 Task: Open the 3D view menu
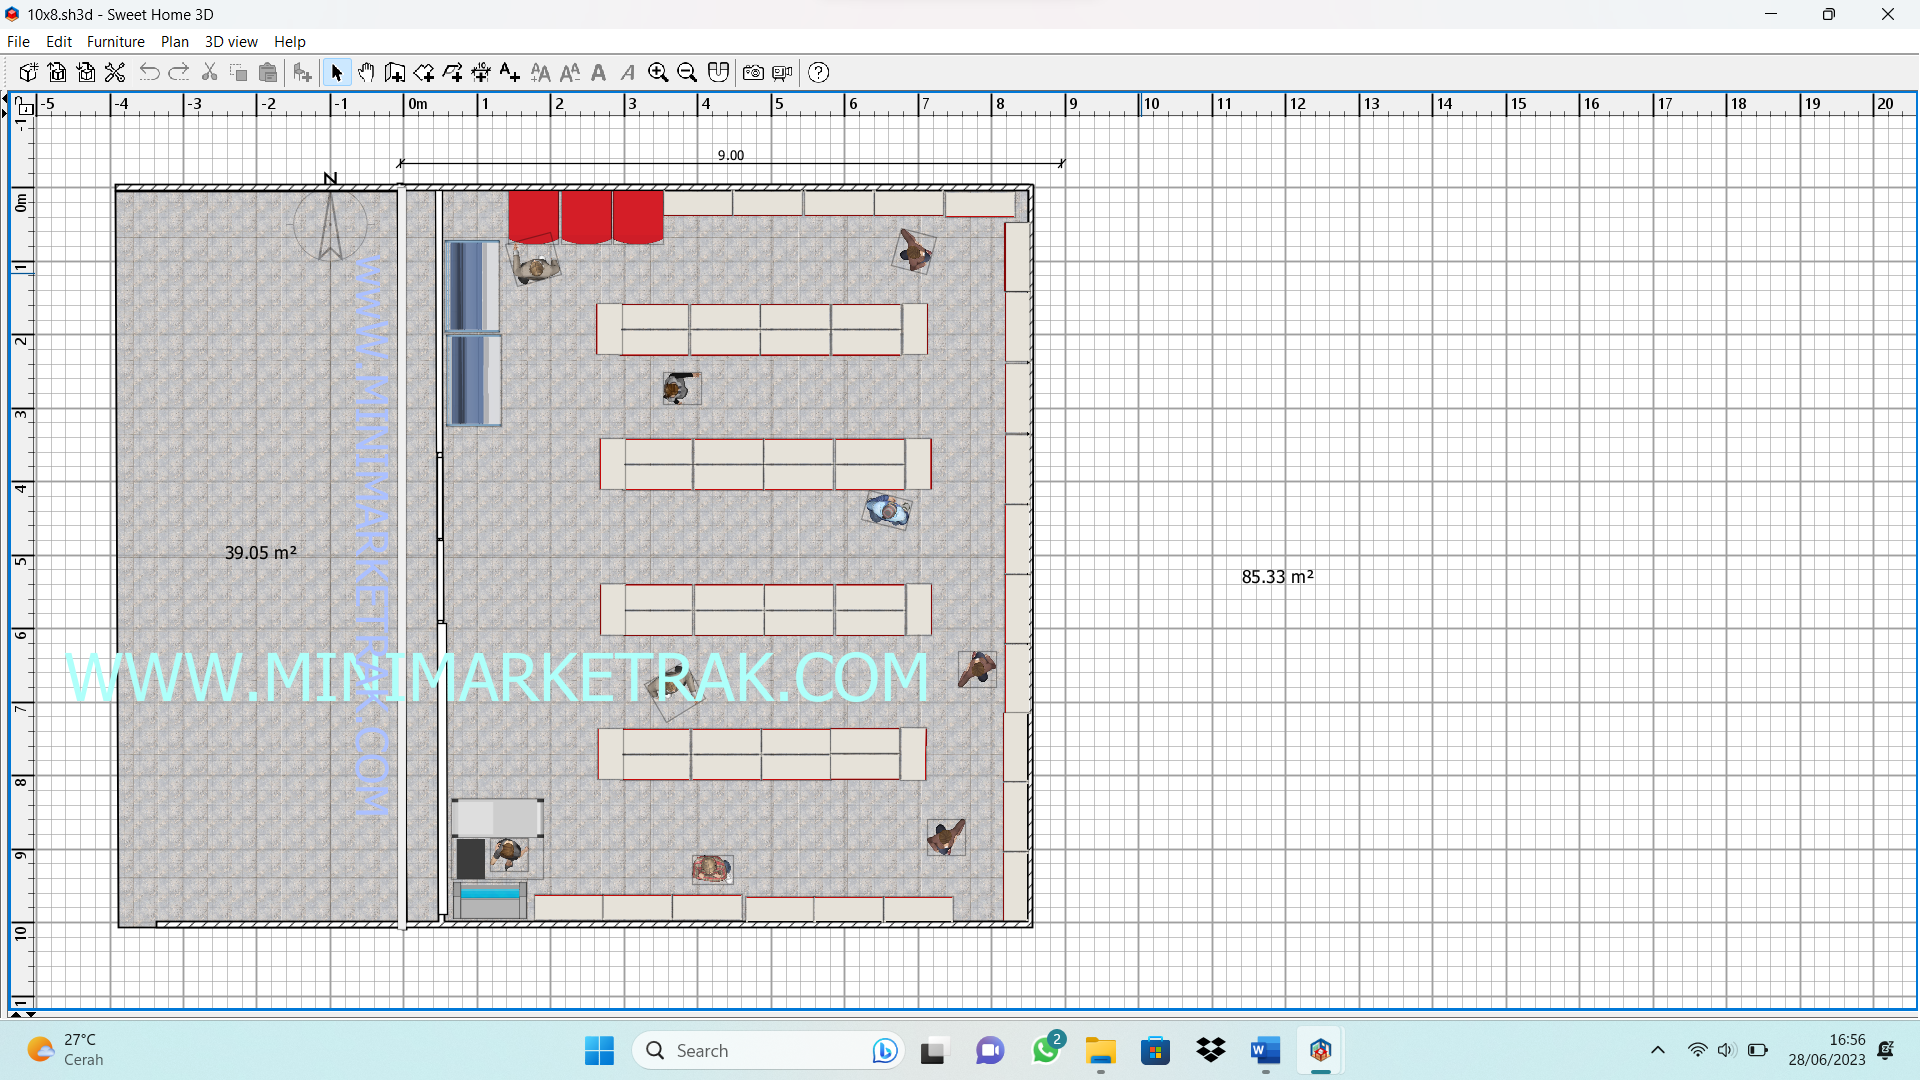coord(231,41)
